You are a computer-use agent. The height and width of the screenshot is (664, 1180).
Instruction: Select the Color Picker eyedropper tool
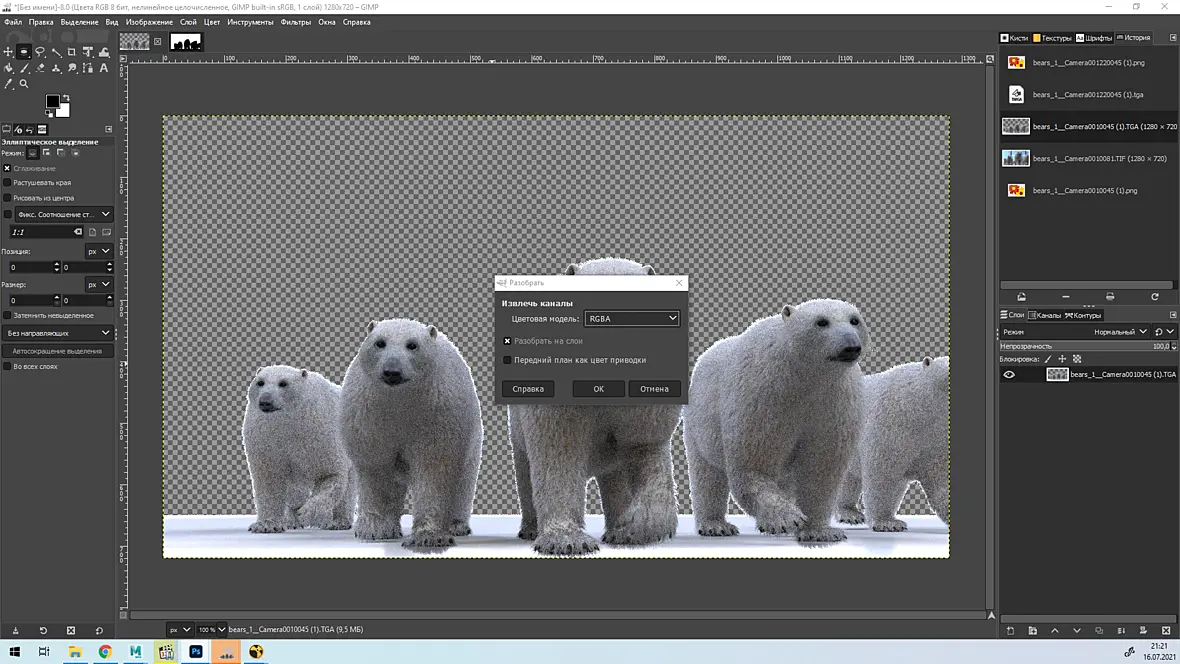(8, 84)
